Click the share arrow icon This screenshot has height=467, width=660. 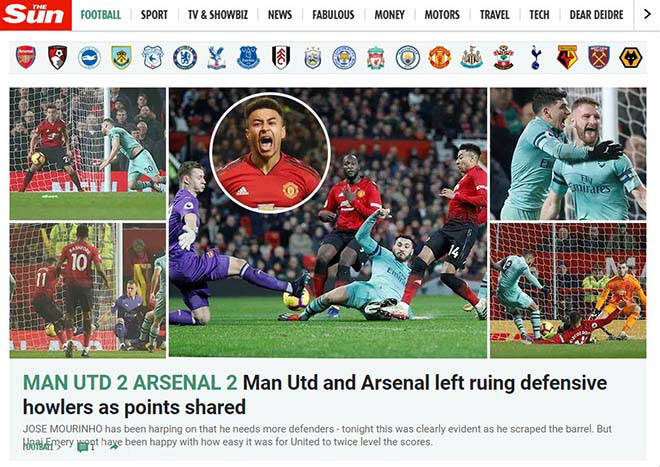pyautogui.click(x=114, y=447)
